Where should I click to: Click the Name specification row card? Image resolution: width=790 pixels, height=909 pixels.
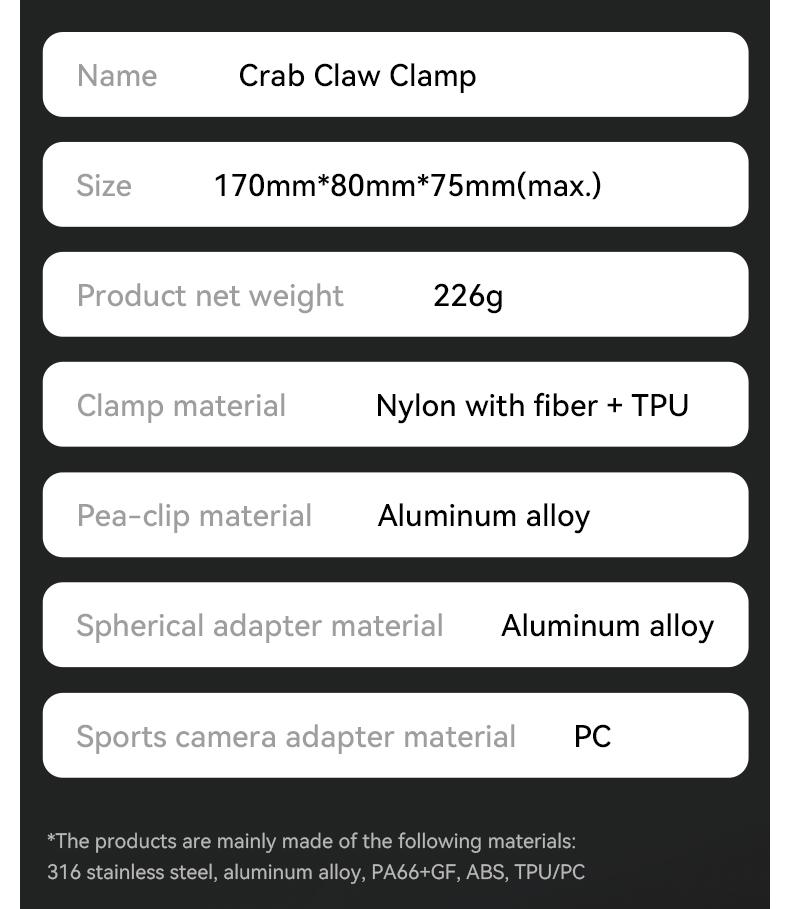pos(395,75)
